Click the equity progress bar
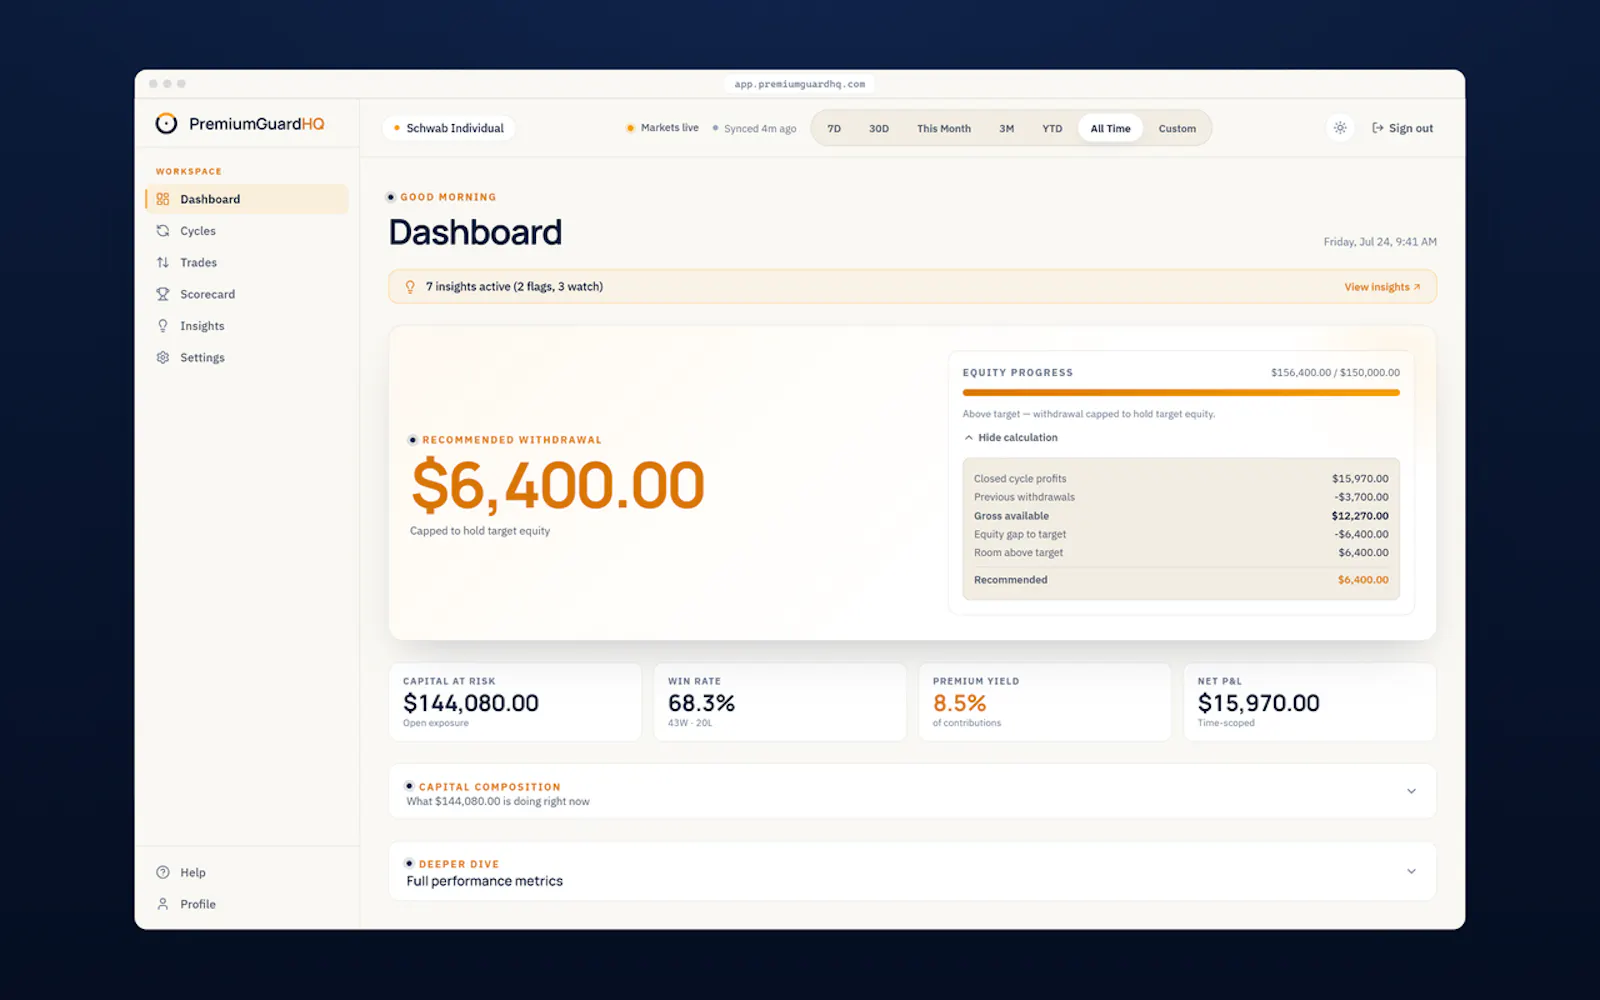Viewport: 1600px width, 1000px height. click(x=1181, y=393)
